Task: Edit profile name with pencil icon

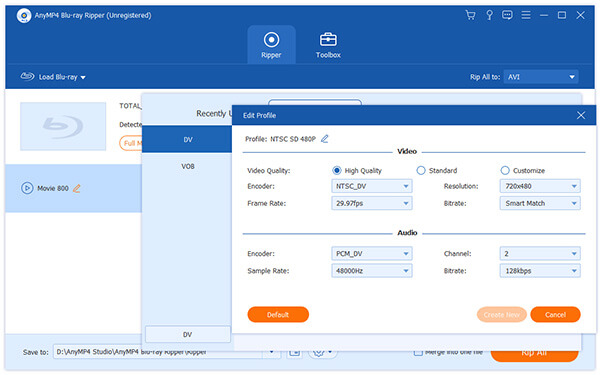Action: point(324,139)
